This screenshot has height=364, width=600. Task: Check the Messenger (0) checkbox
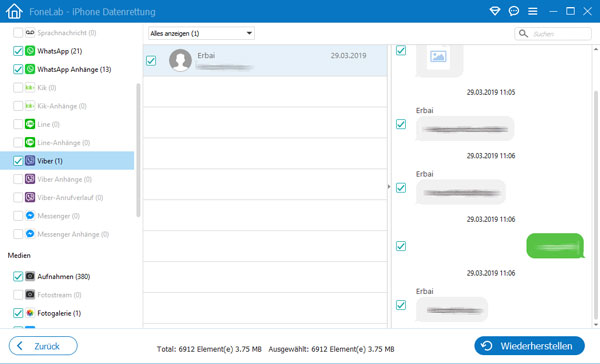(x=18, y=216)
